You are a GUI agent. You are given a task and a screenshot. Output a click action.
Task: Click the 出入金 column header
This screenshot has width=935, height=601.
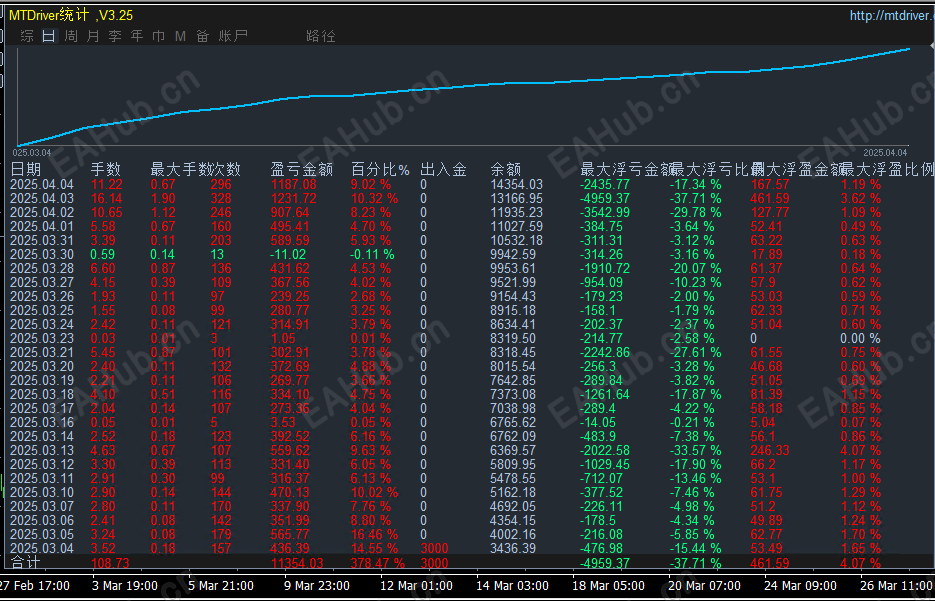pyautogui.click(x=443, y=169)
